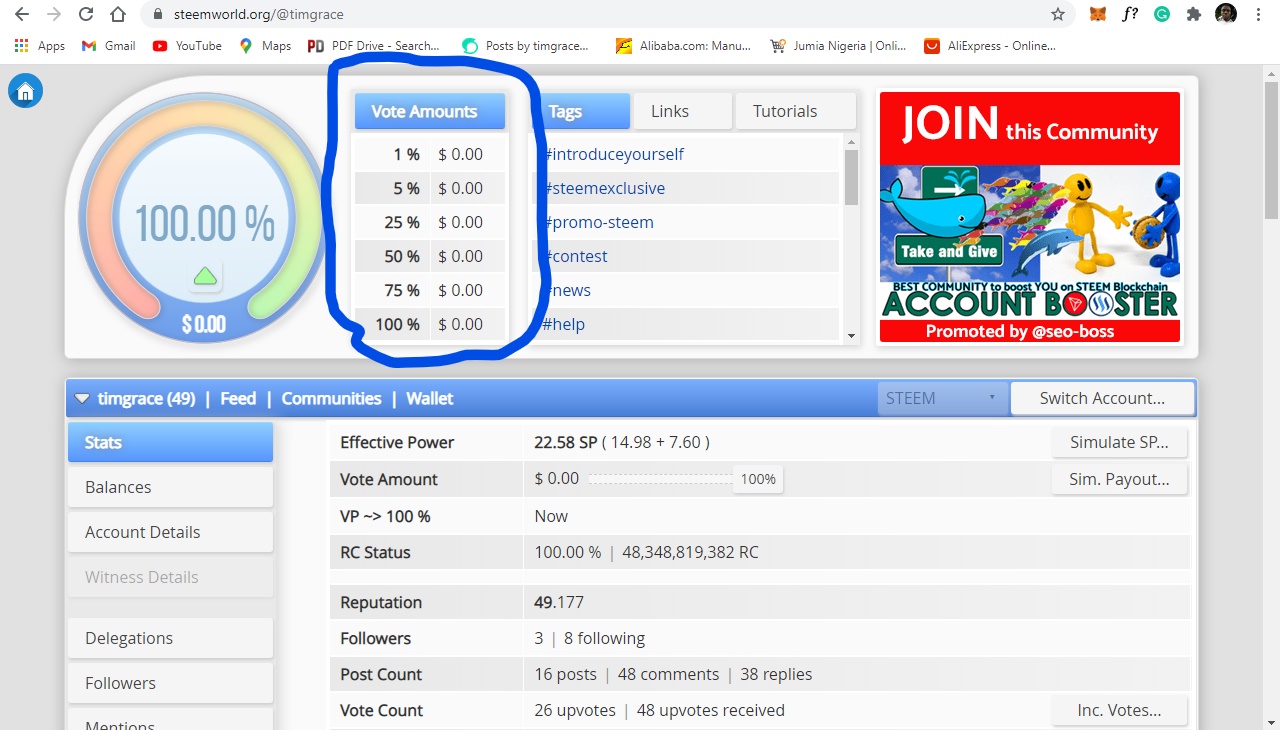Open the f? extension icon

[1130, 15]
